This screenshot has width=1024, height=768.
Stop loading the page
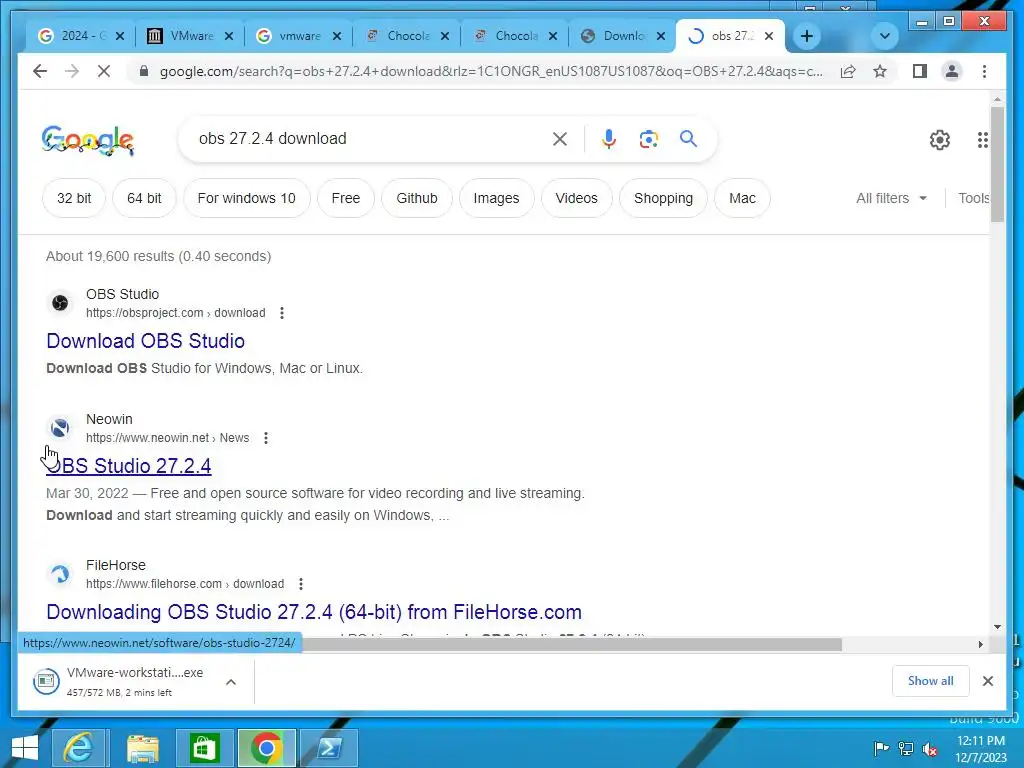click(104, 71)
